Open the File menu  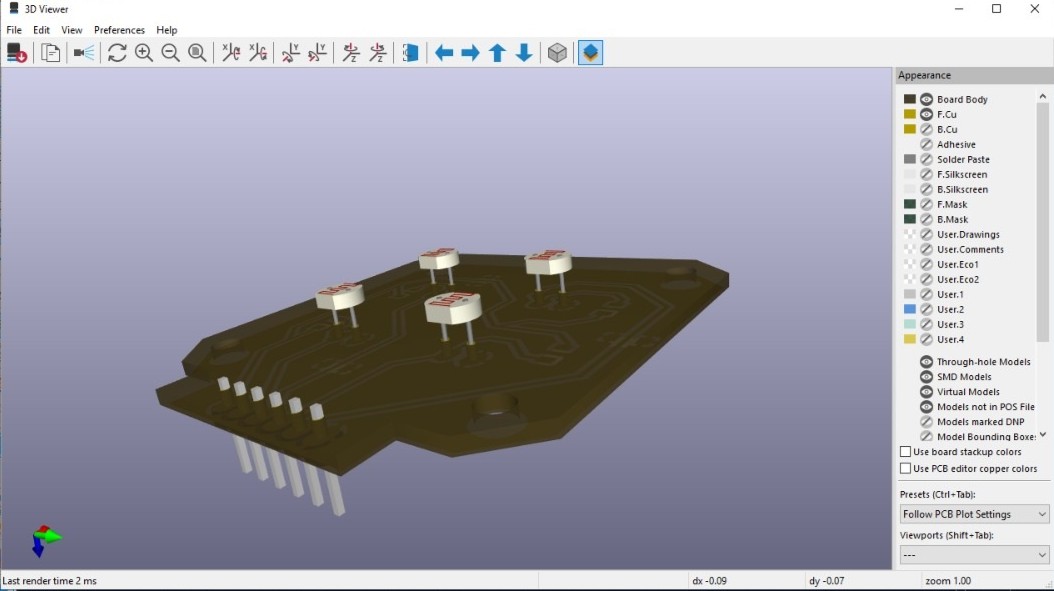pos(14,30)
